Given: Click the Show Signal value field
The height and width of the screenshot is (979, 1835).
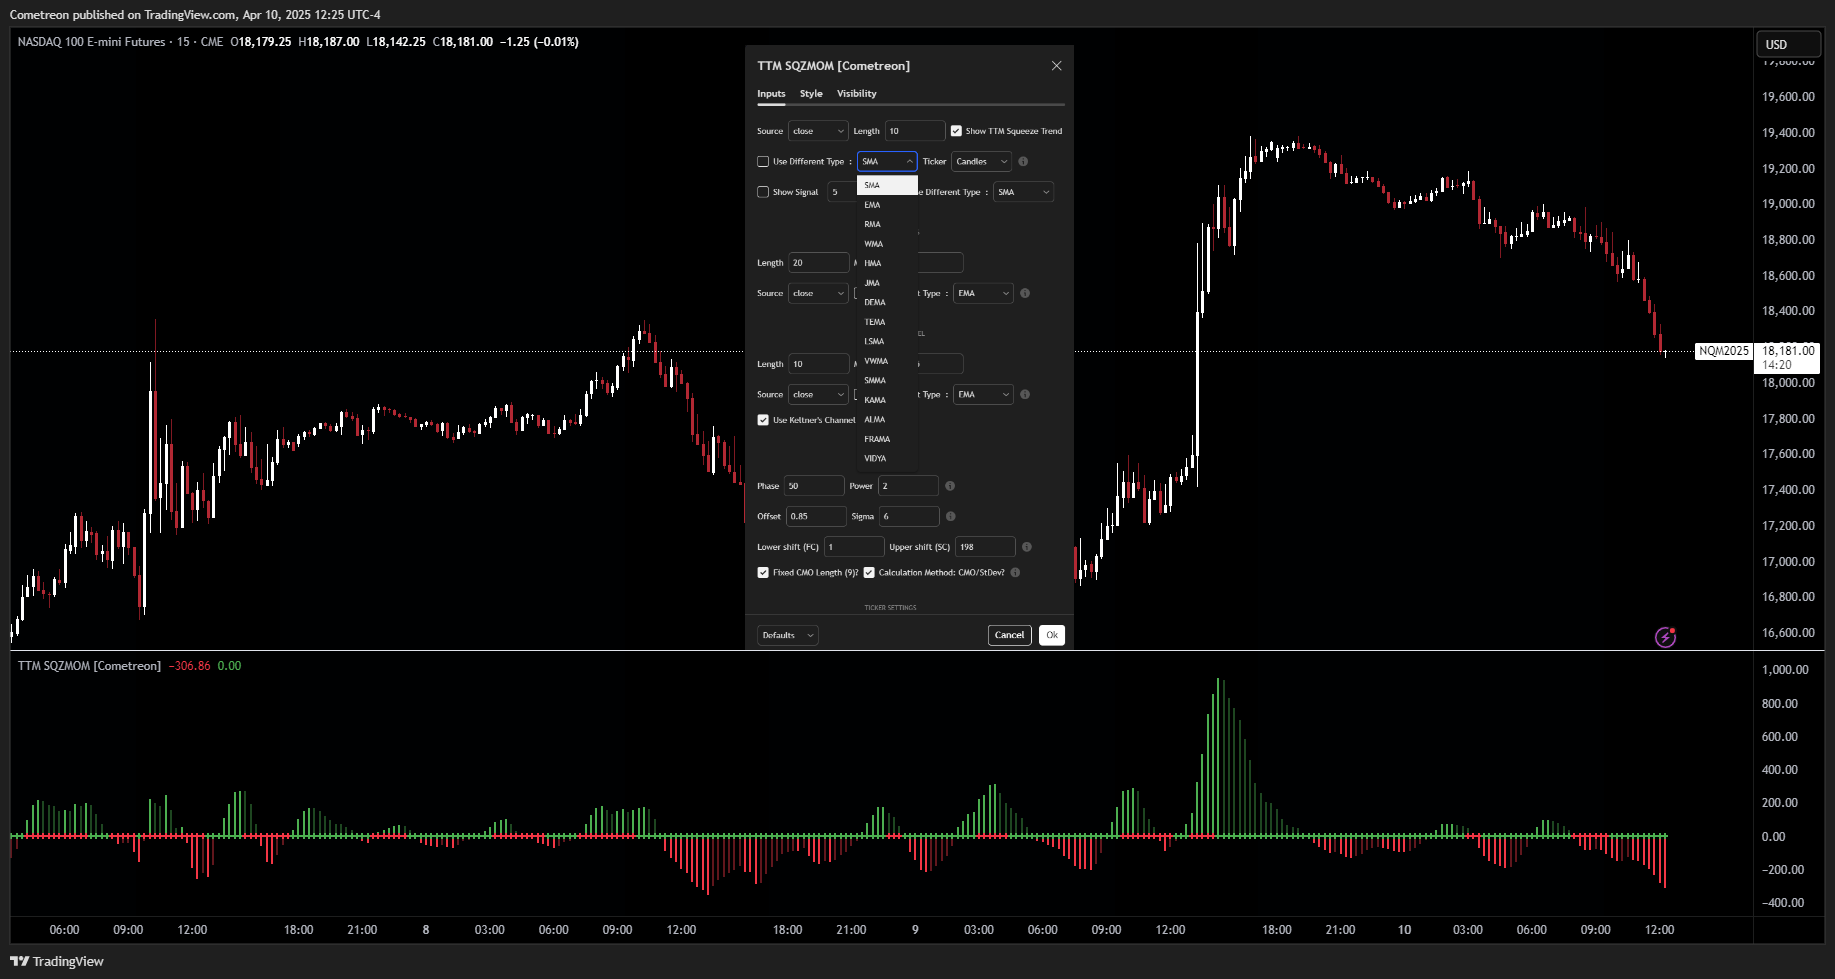Looking at the screenshot, I should [842, 192].
